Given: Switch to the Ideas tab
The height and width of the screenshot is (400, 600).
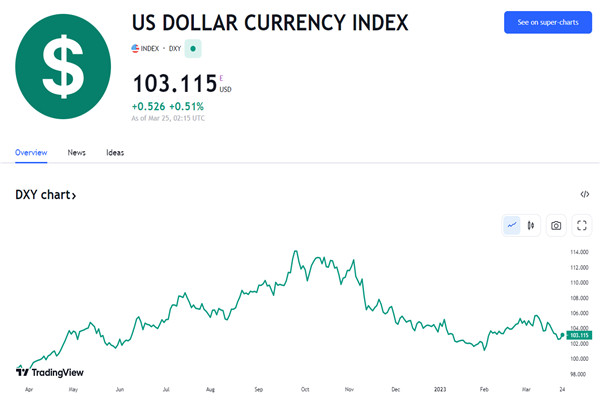Looking at the screenshot, I should tap(115, 152).
